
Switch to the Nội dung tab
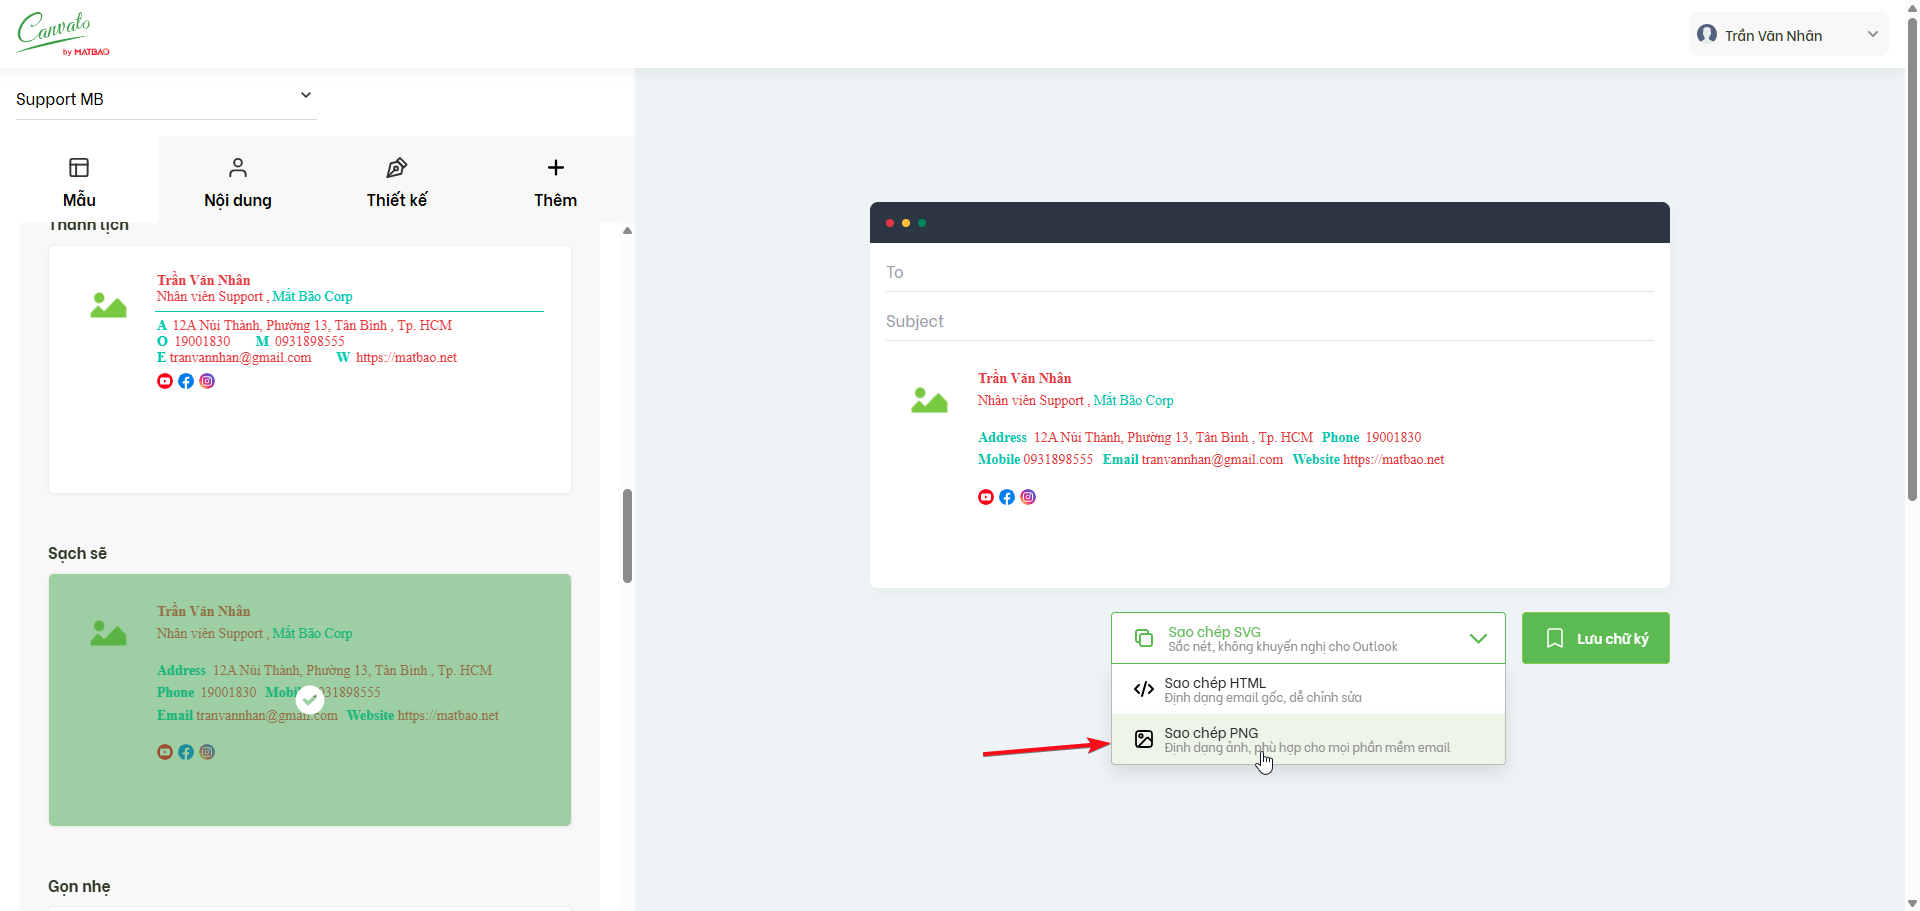[238, 182]
